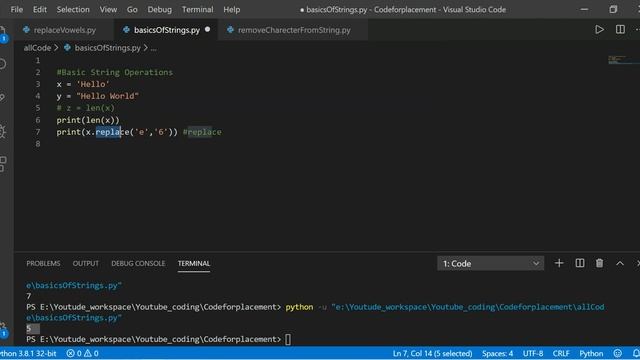640x360 pixels.
Task: Split the terminal panel
Action: pyautogui.click(x=580, y=263)
